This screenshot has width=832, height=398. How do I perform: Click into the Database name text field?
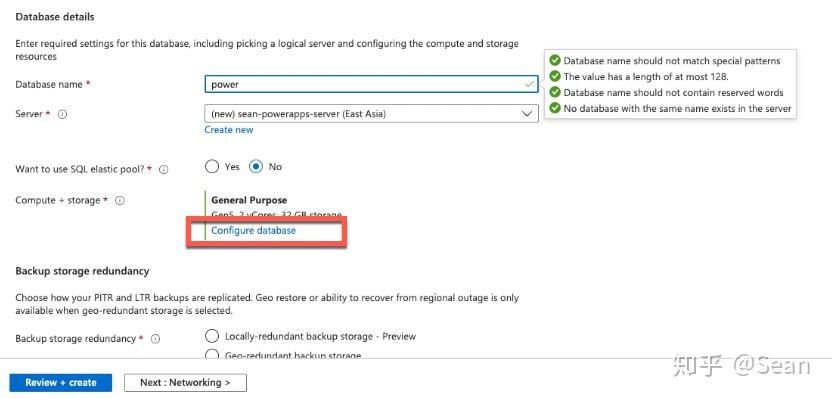click(x=371, y=84)
